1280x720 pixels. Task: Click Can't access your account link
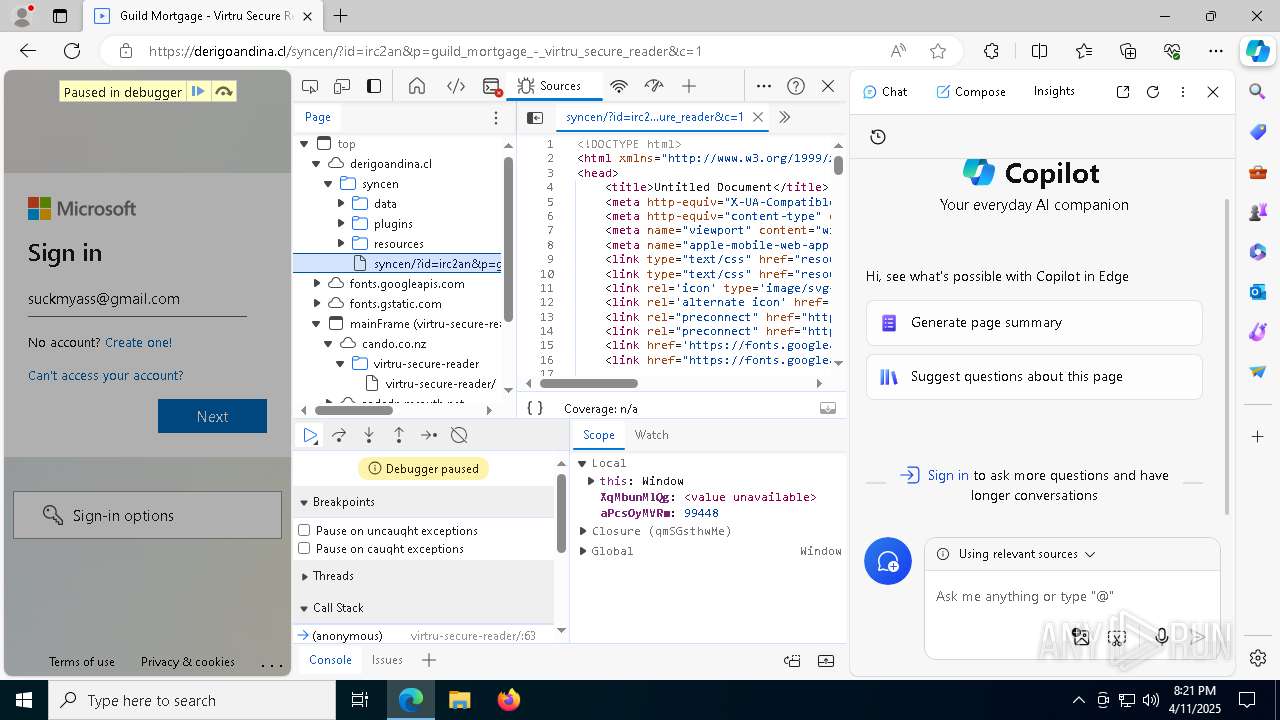pos(106,376)
